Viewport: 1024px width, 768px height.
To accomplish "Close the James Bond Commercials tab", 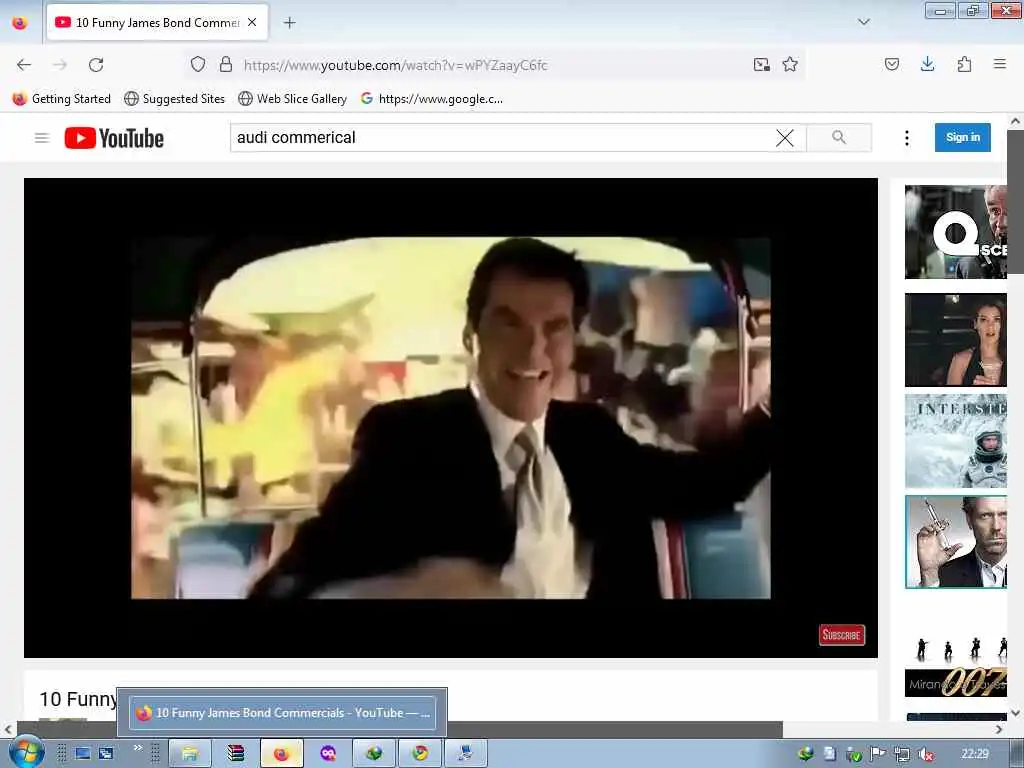I will pos(252,22).
